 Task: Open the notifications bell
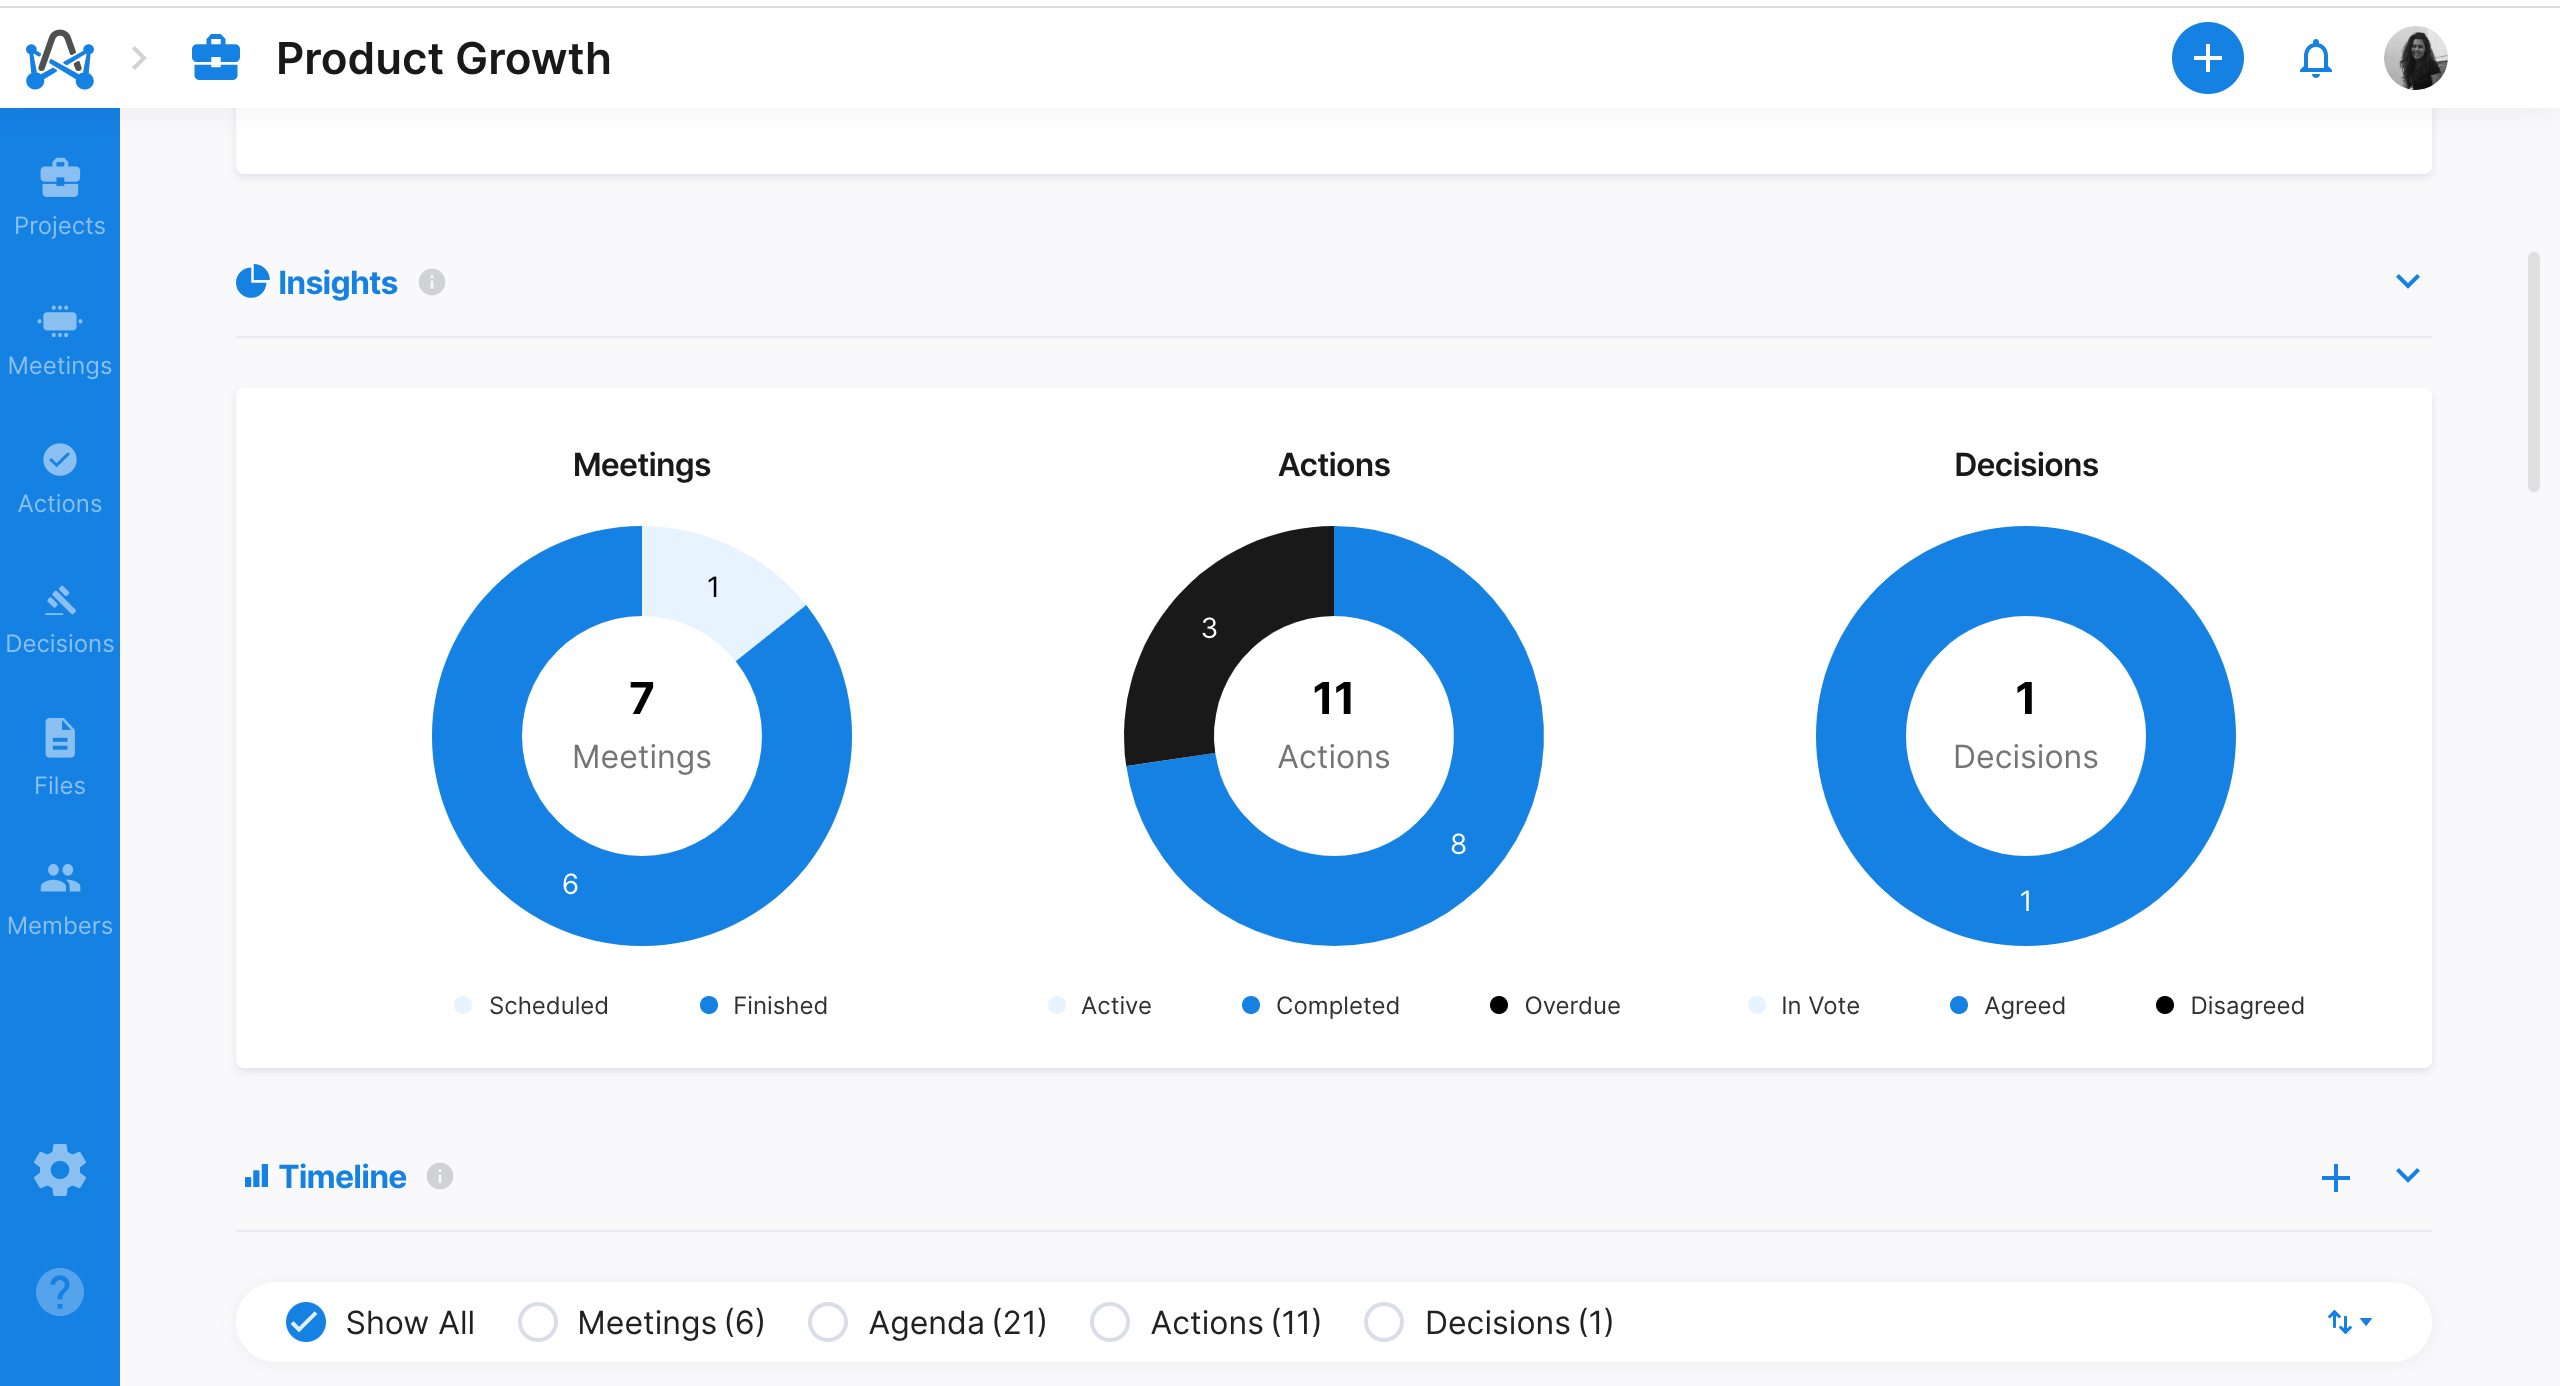pos(2315,59)
